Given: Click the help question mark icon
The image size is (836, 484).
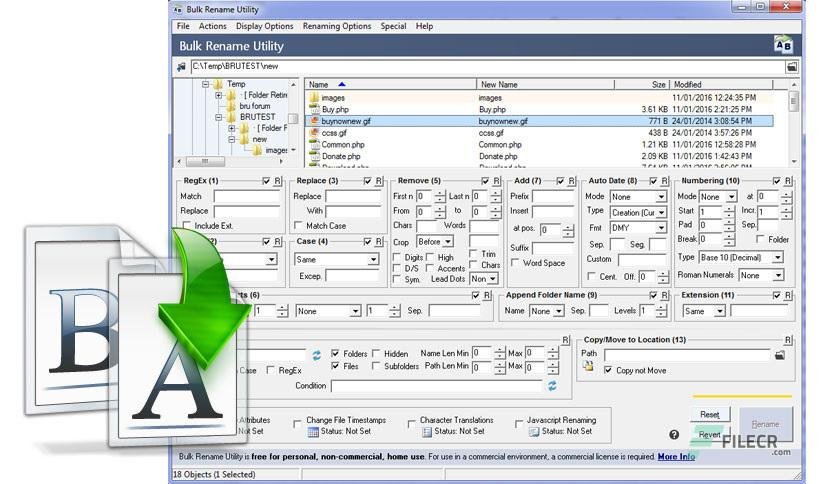Looking at the screenshot, I should click(x=674, y=434).
